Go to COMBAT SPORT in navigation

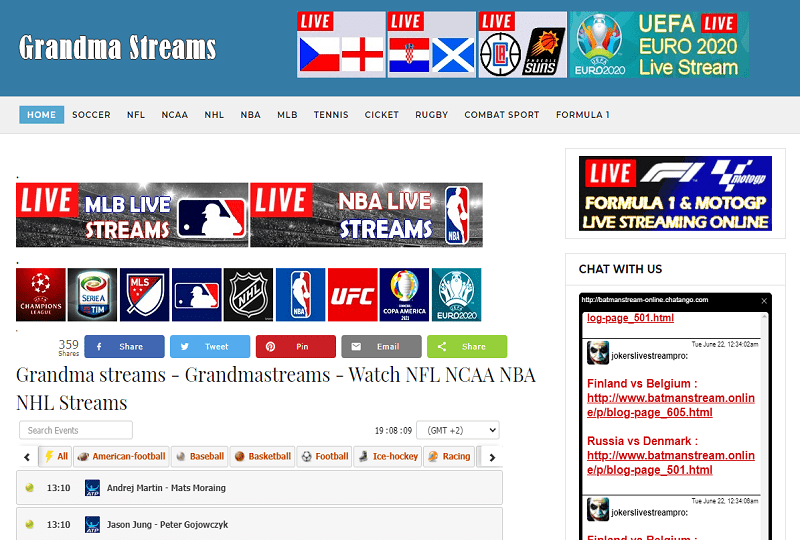tap(501, 115)
